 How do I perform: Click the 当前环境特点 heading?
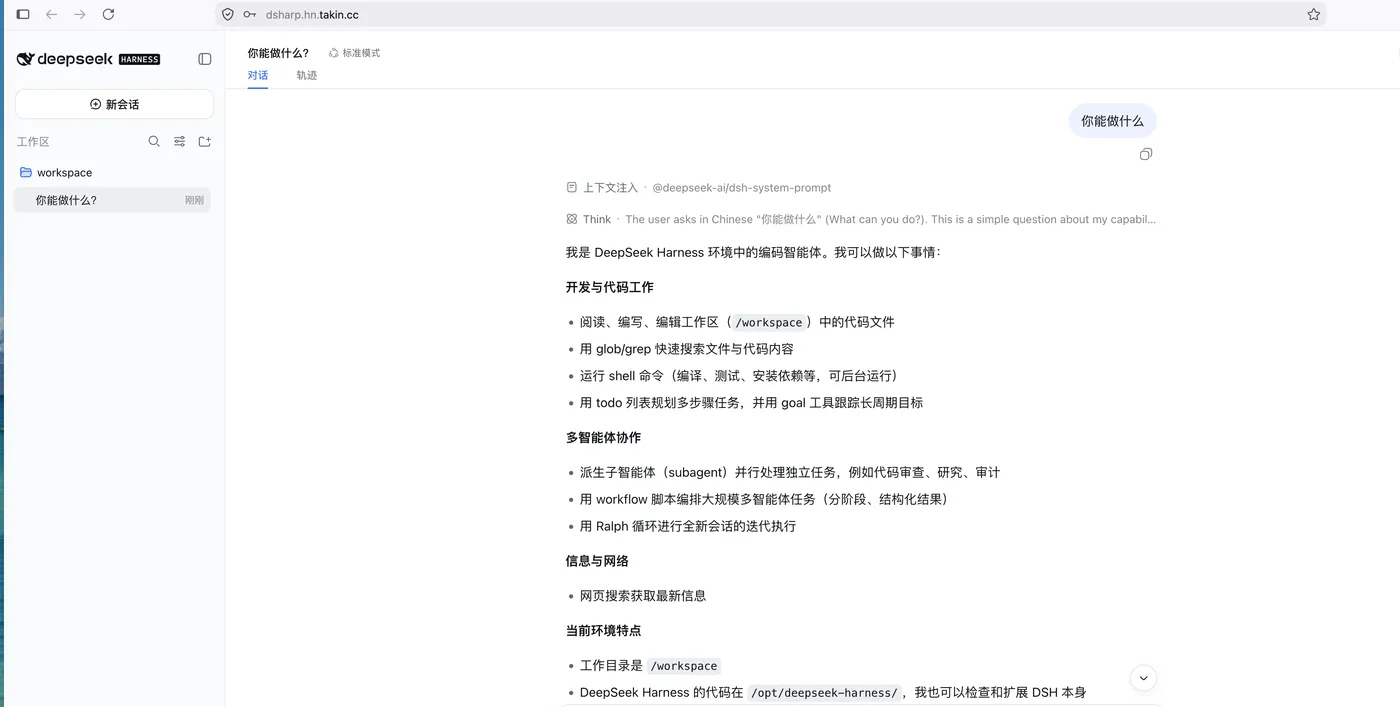[604, 631]
